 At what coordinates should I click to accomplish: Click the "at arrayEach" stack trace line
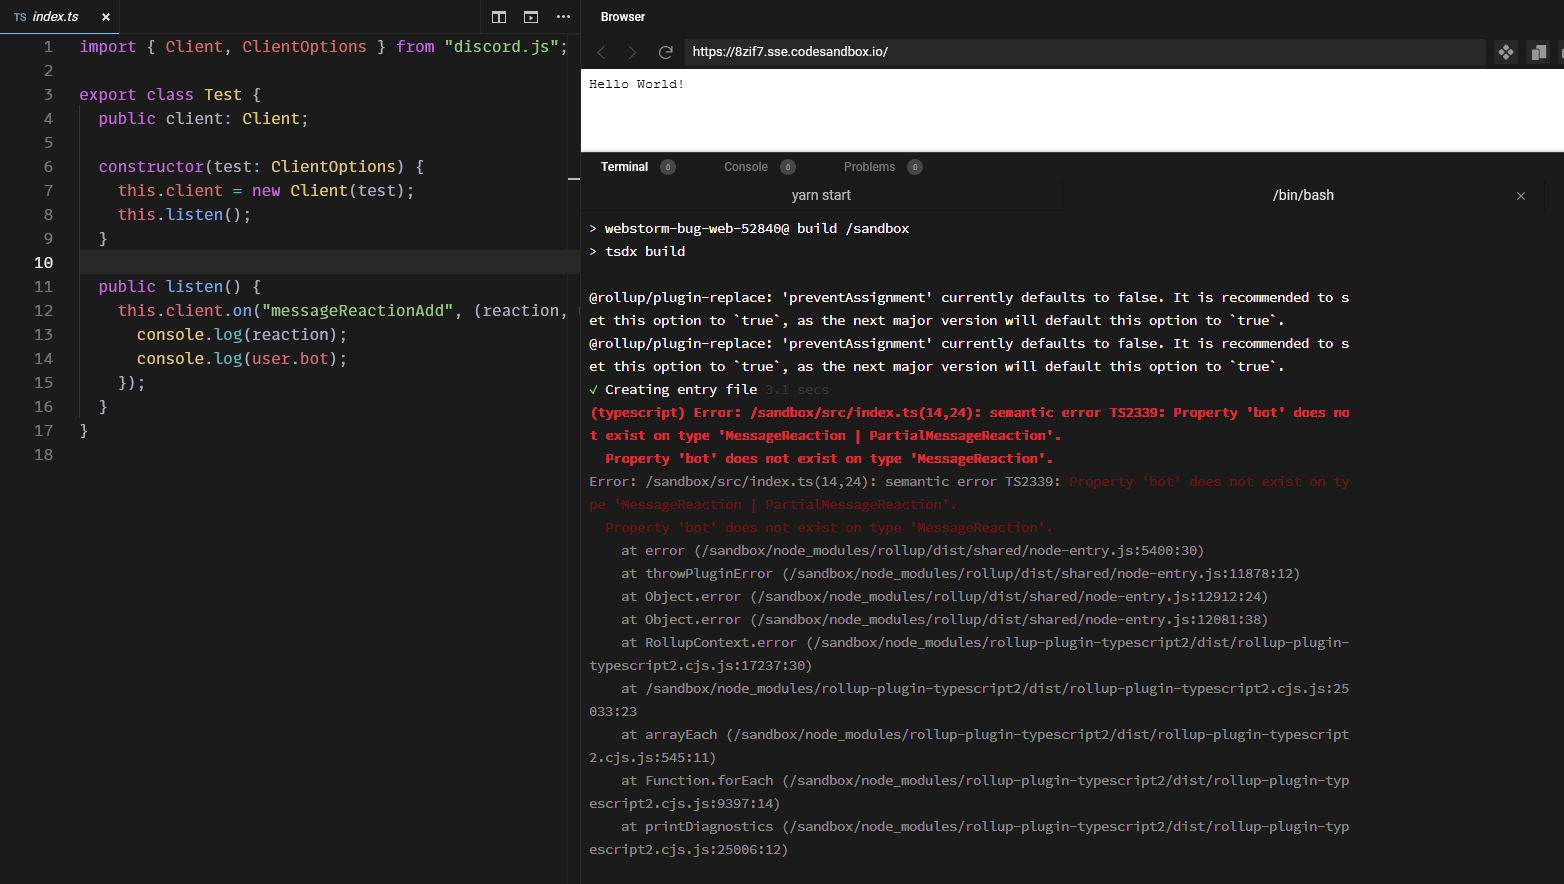pyautogui.click(x=969, y=746)
